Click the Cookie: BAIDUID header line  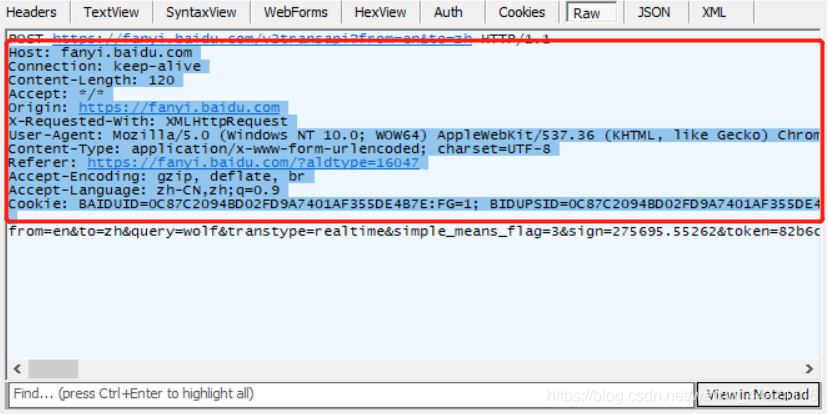[415, 204]
